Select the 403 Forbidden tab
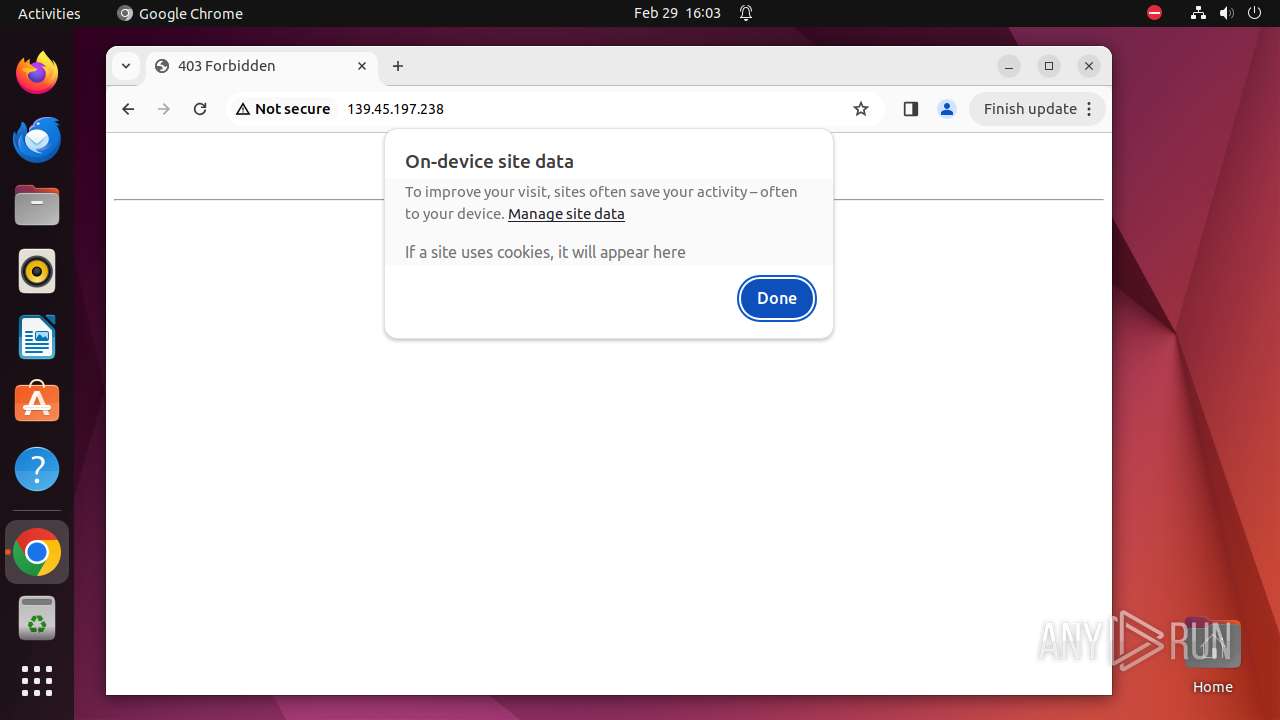Image resolution: width=1280 pixels, height=720 pixels. (263, 66)
